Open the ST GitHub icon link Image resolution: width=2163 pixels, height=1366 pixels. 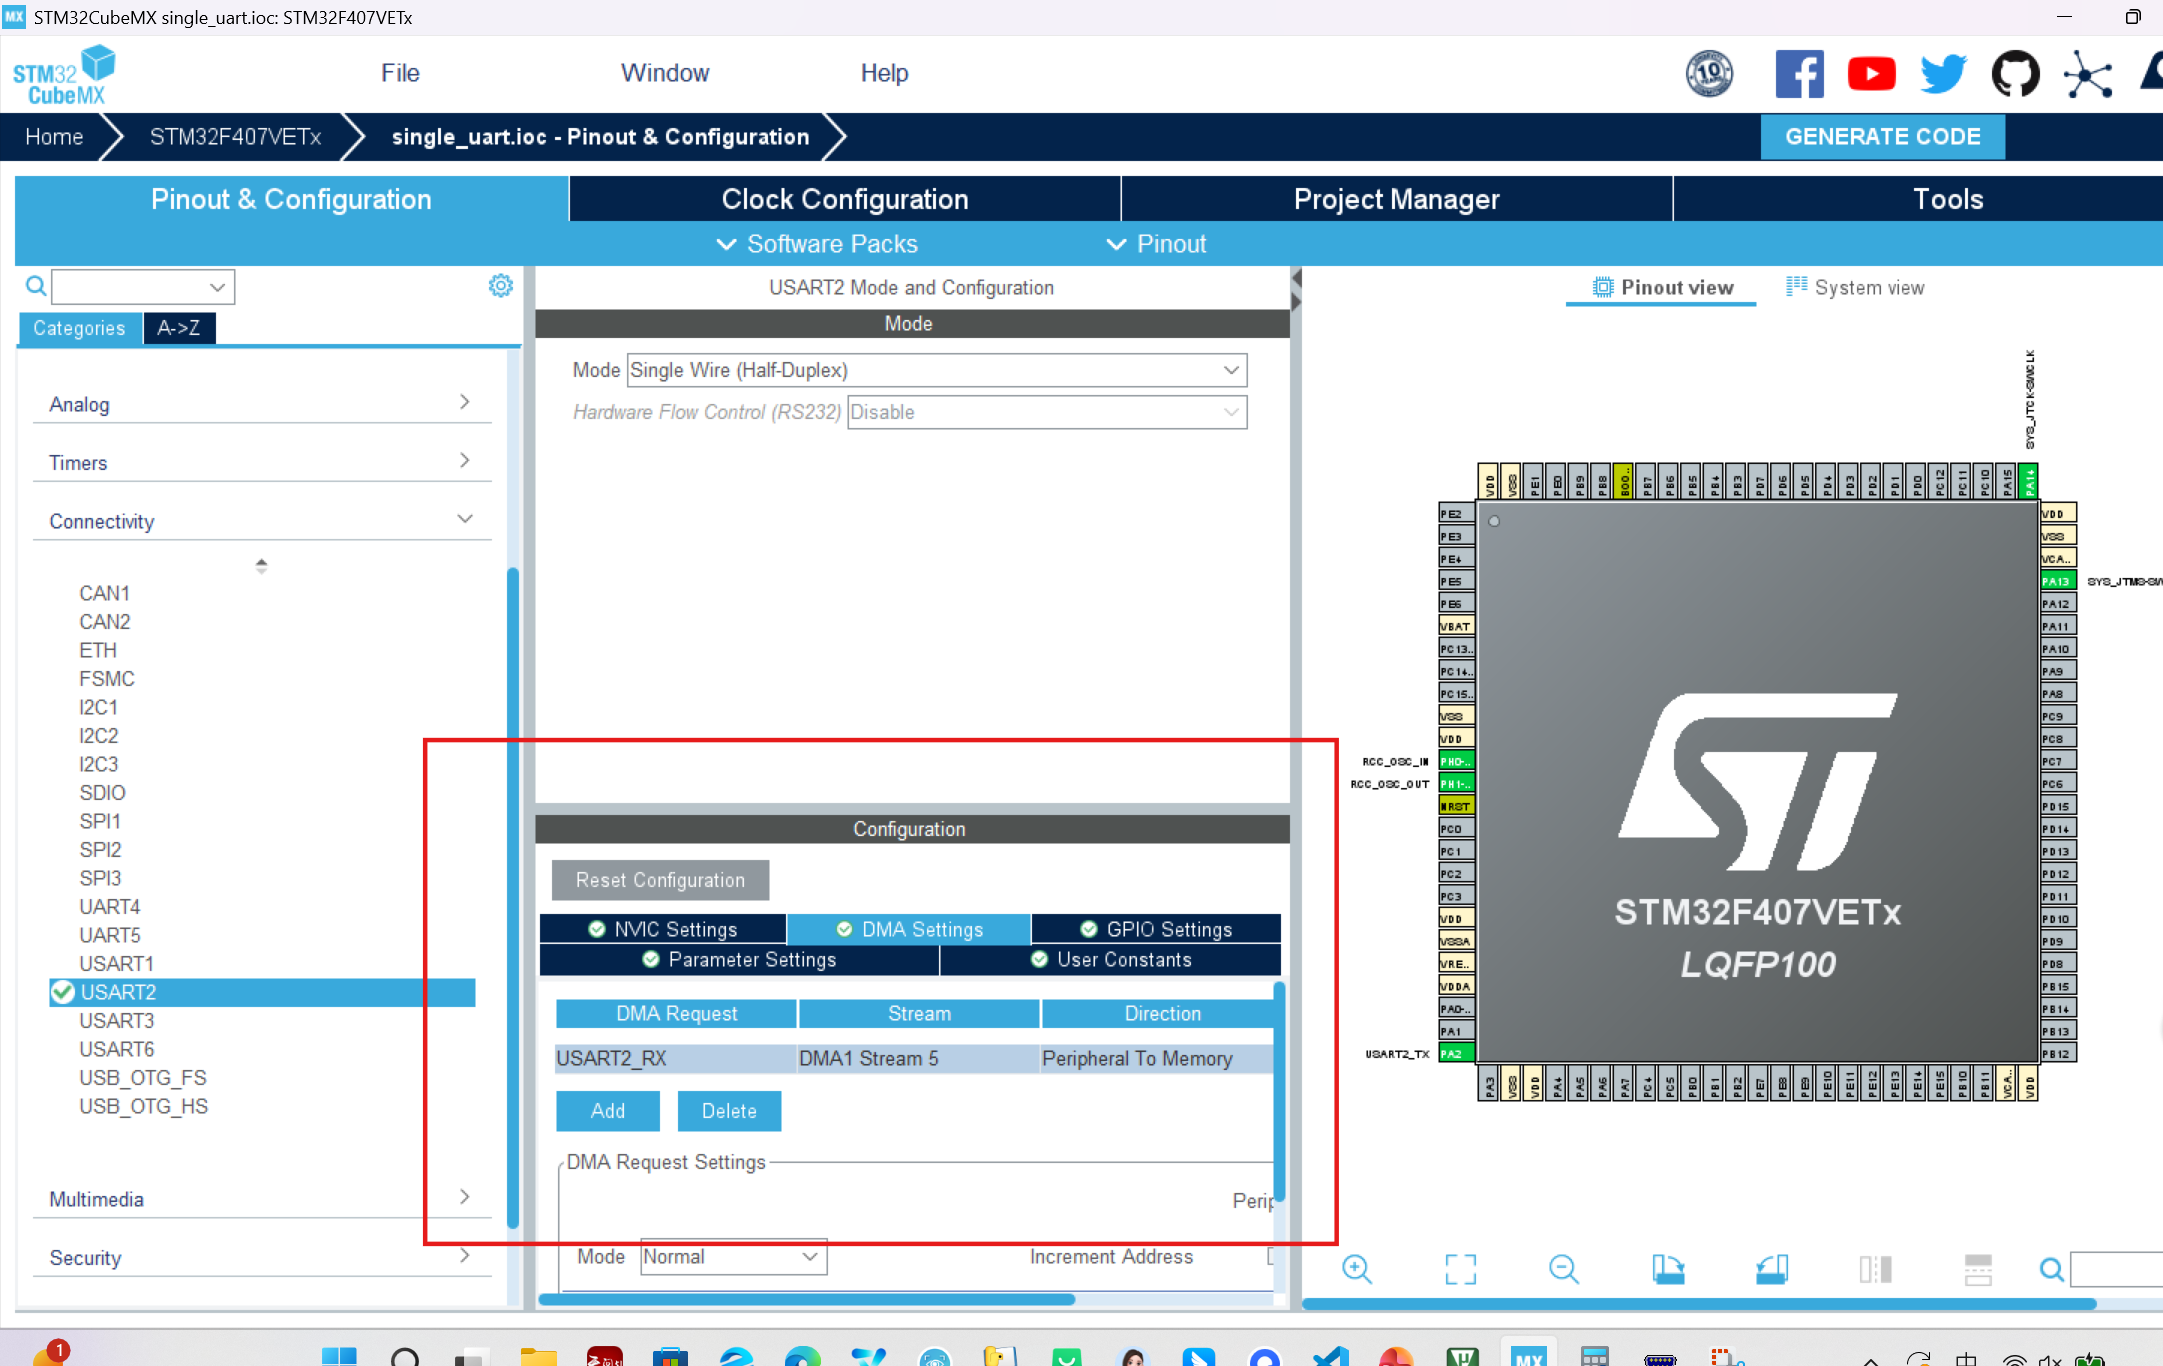pos(2015,74)
